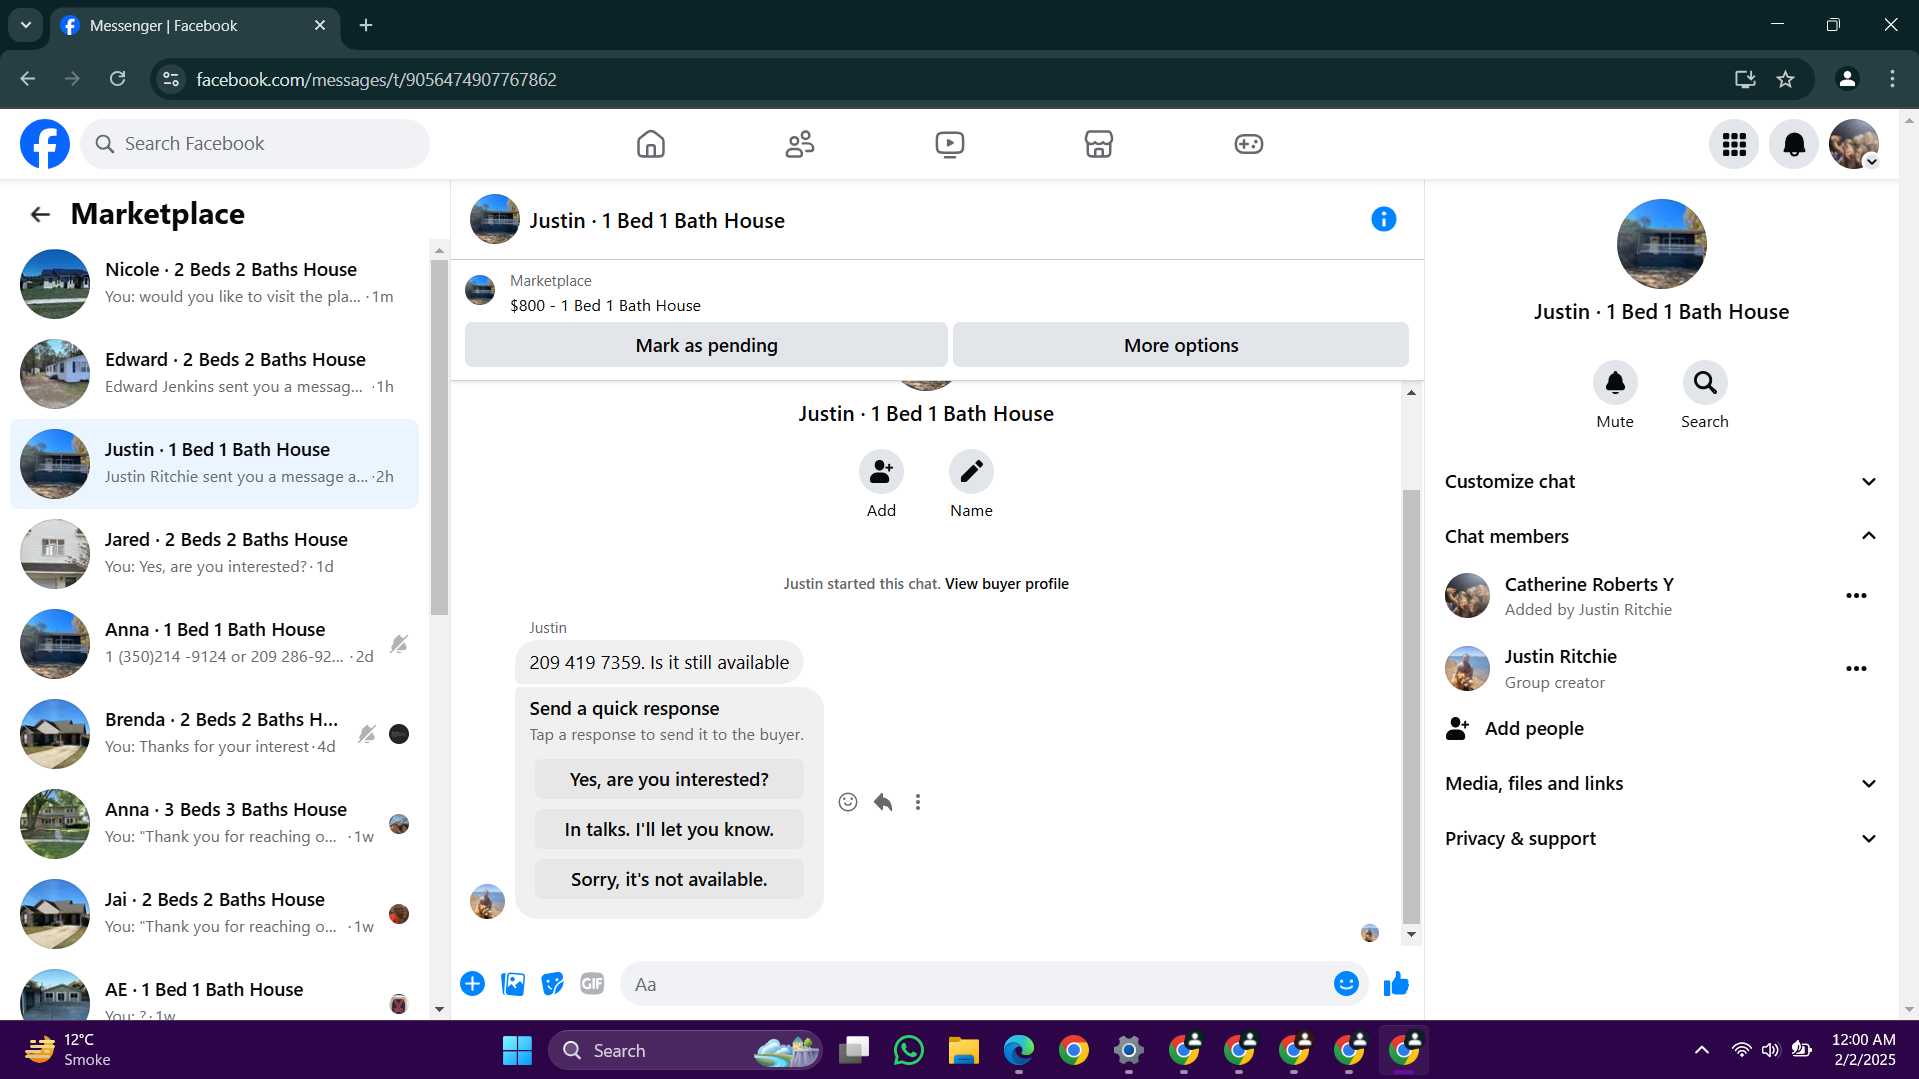Open options for Justin Ritchie member
This screenshot has height=1079, width=1919.
click(1856, 669)
